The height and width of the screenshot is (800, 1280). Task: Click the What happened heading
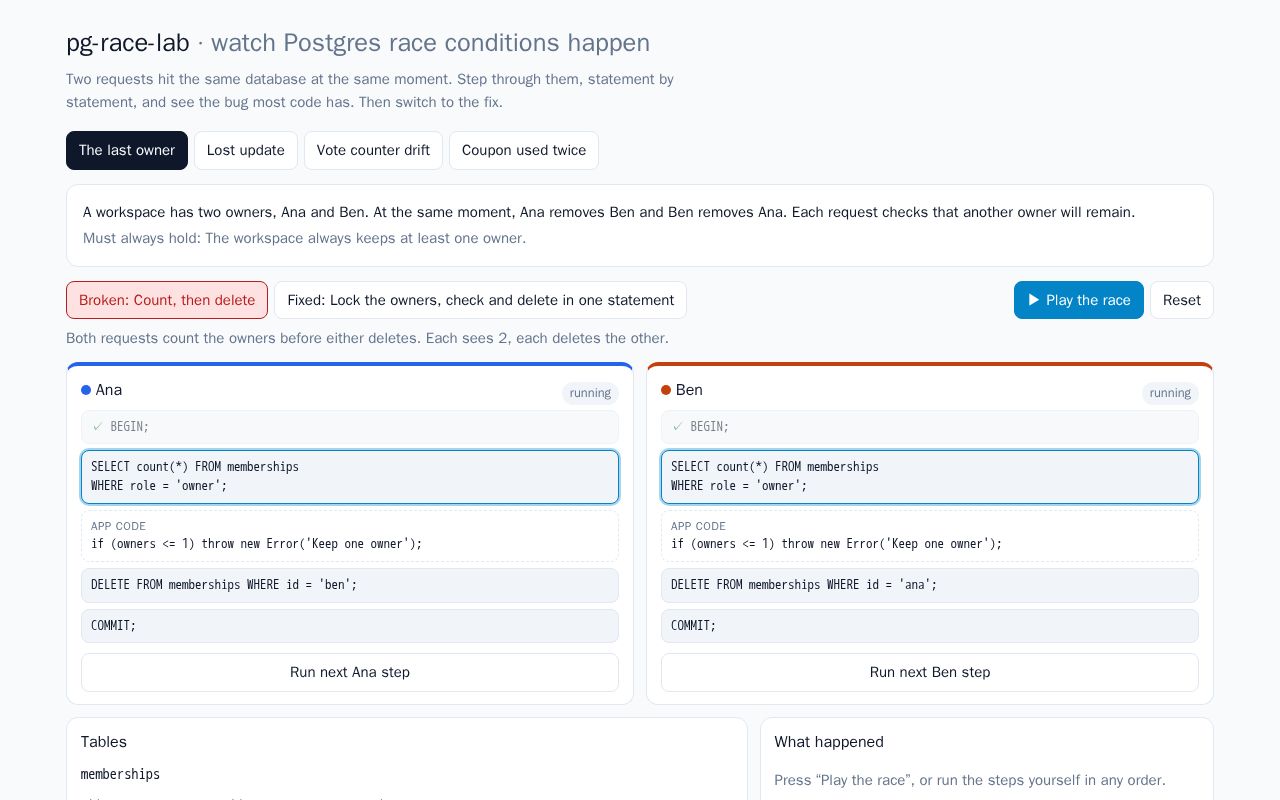(x=829, y=742)
